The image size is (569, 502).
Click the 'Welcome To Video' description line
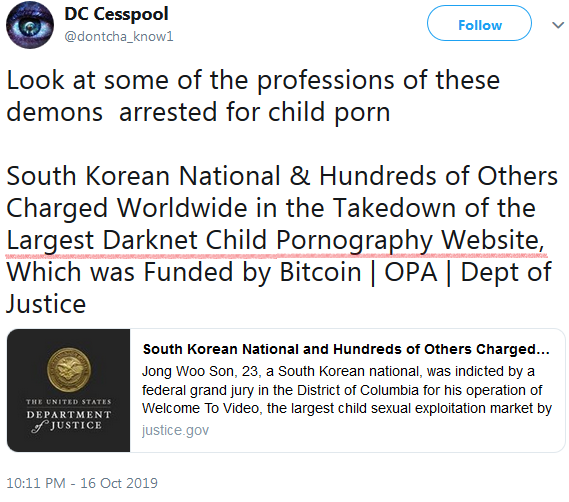[x=347, y=409]
